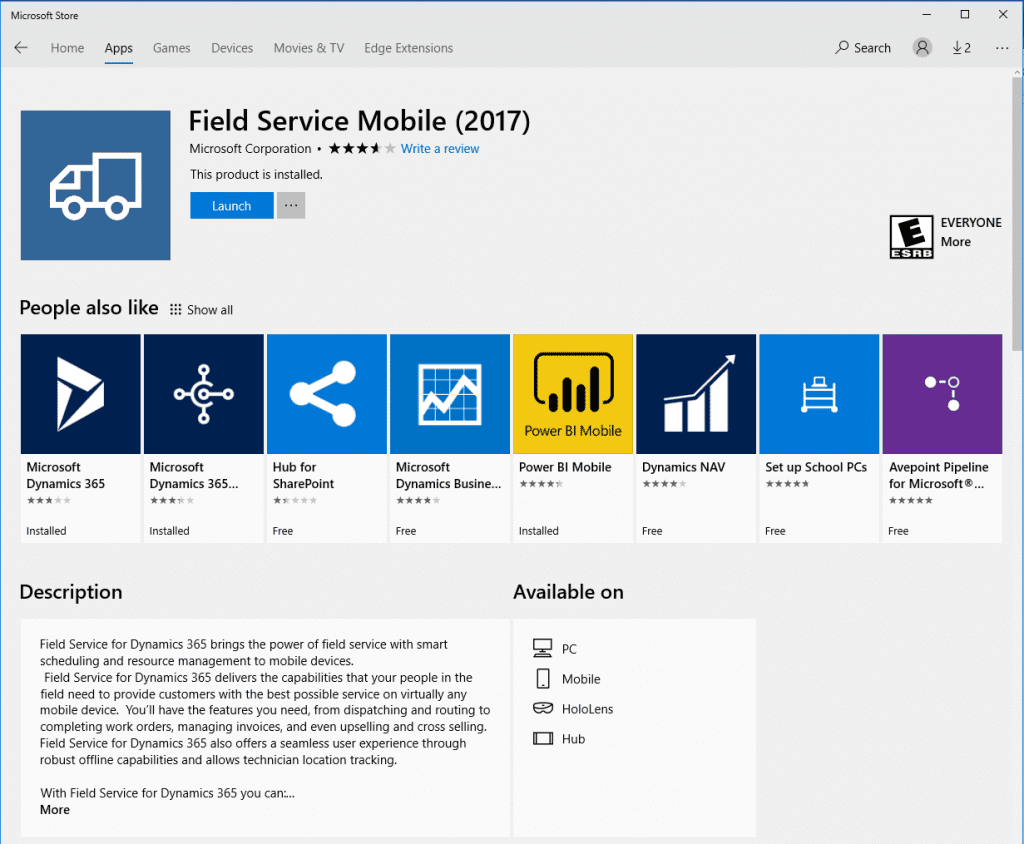Expand the description with More
1024x844 pixels.
pos(55,809)
